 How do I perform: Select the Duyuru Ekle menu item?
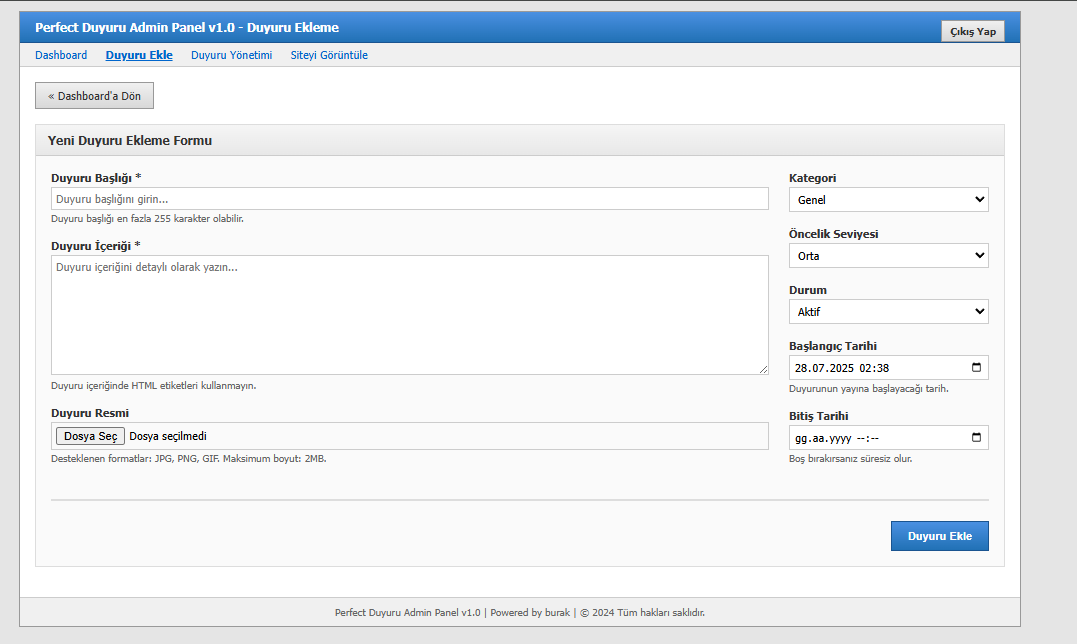139,55
